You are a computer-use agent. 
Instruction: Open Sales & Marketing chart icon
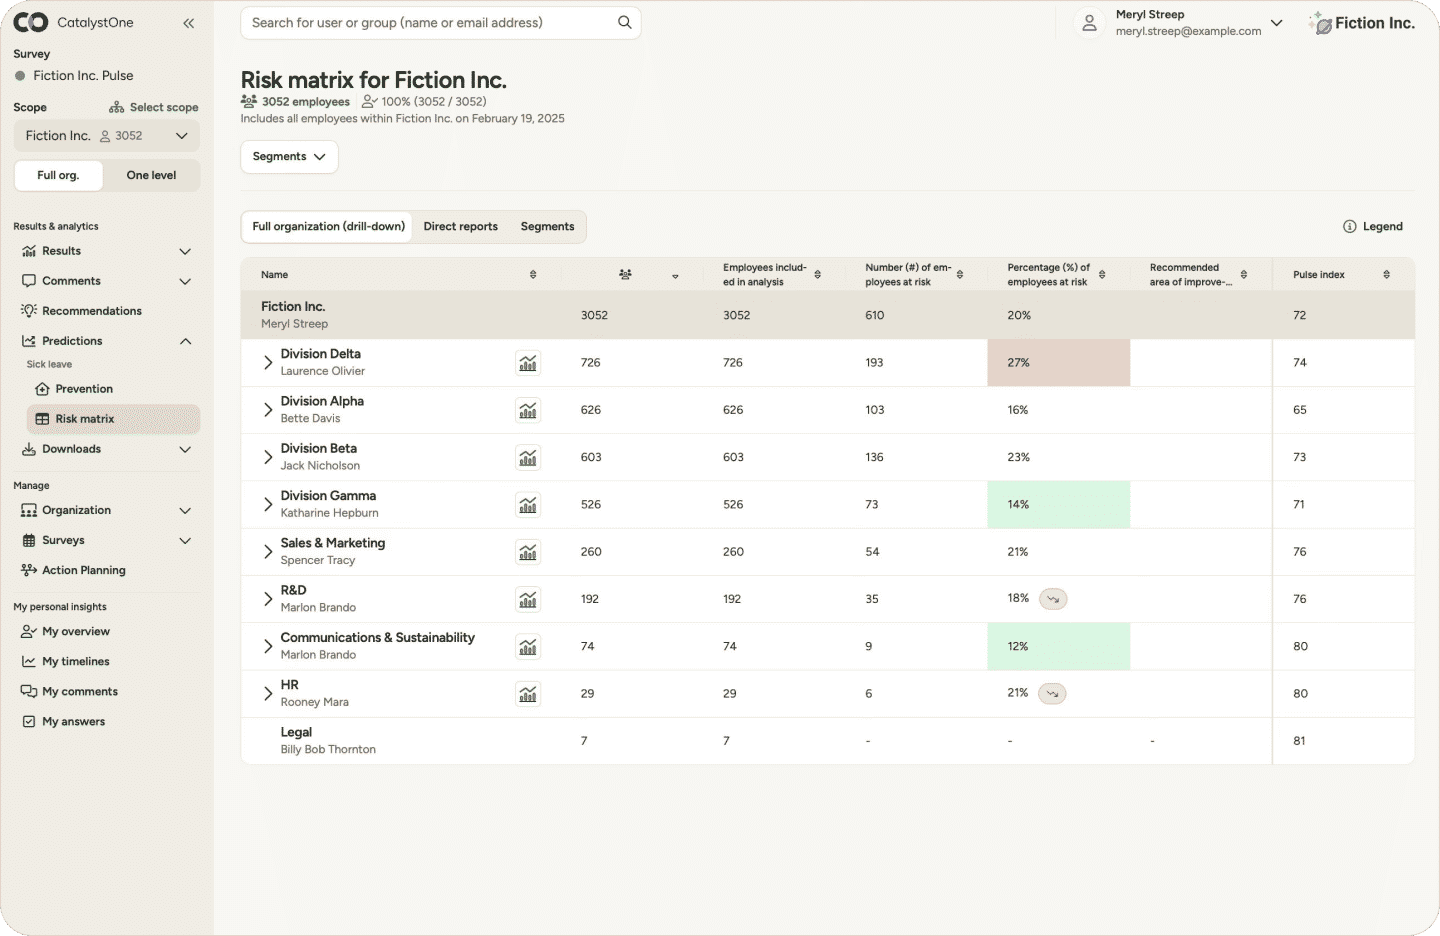[528, 552]
